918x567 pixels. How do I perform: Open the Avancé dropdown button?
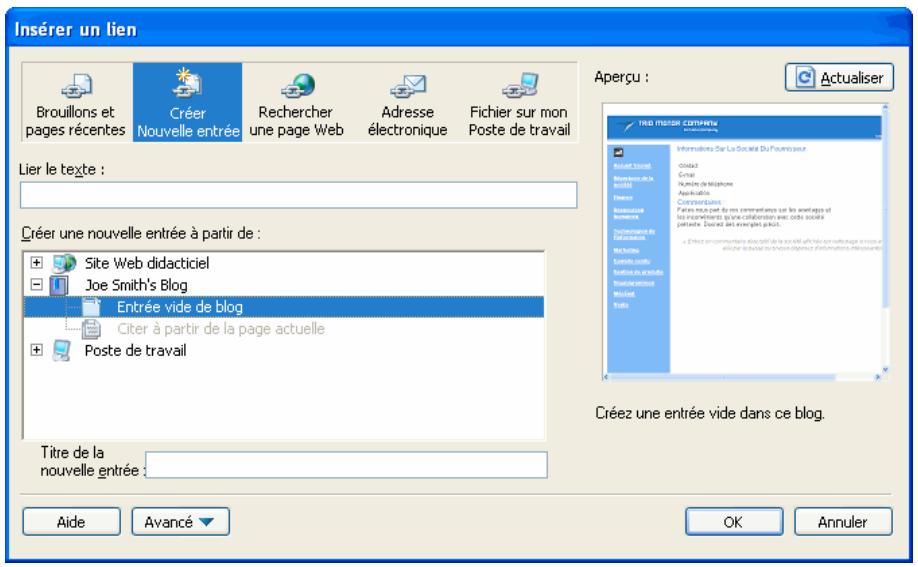180,521
